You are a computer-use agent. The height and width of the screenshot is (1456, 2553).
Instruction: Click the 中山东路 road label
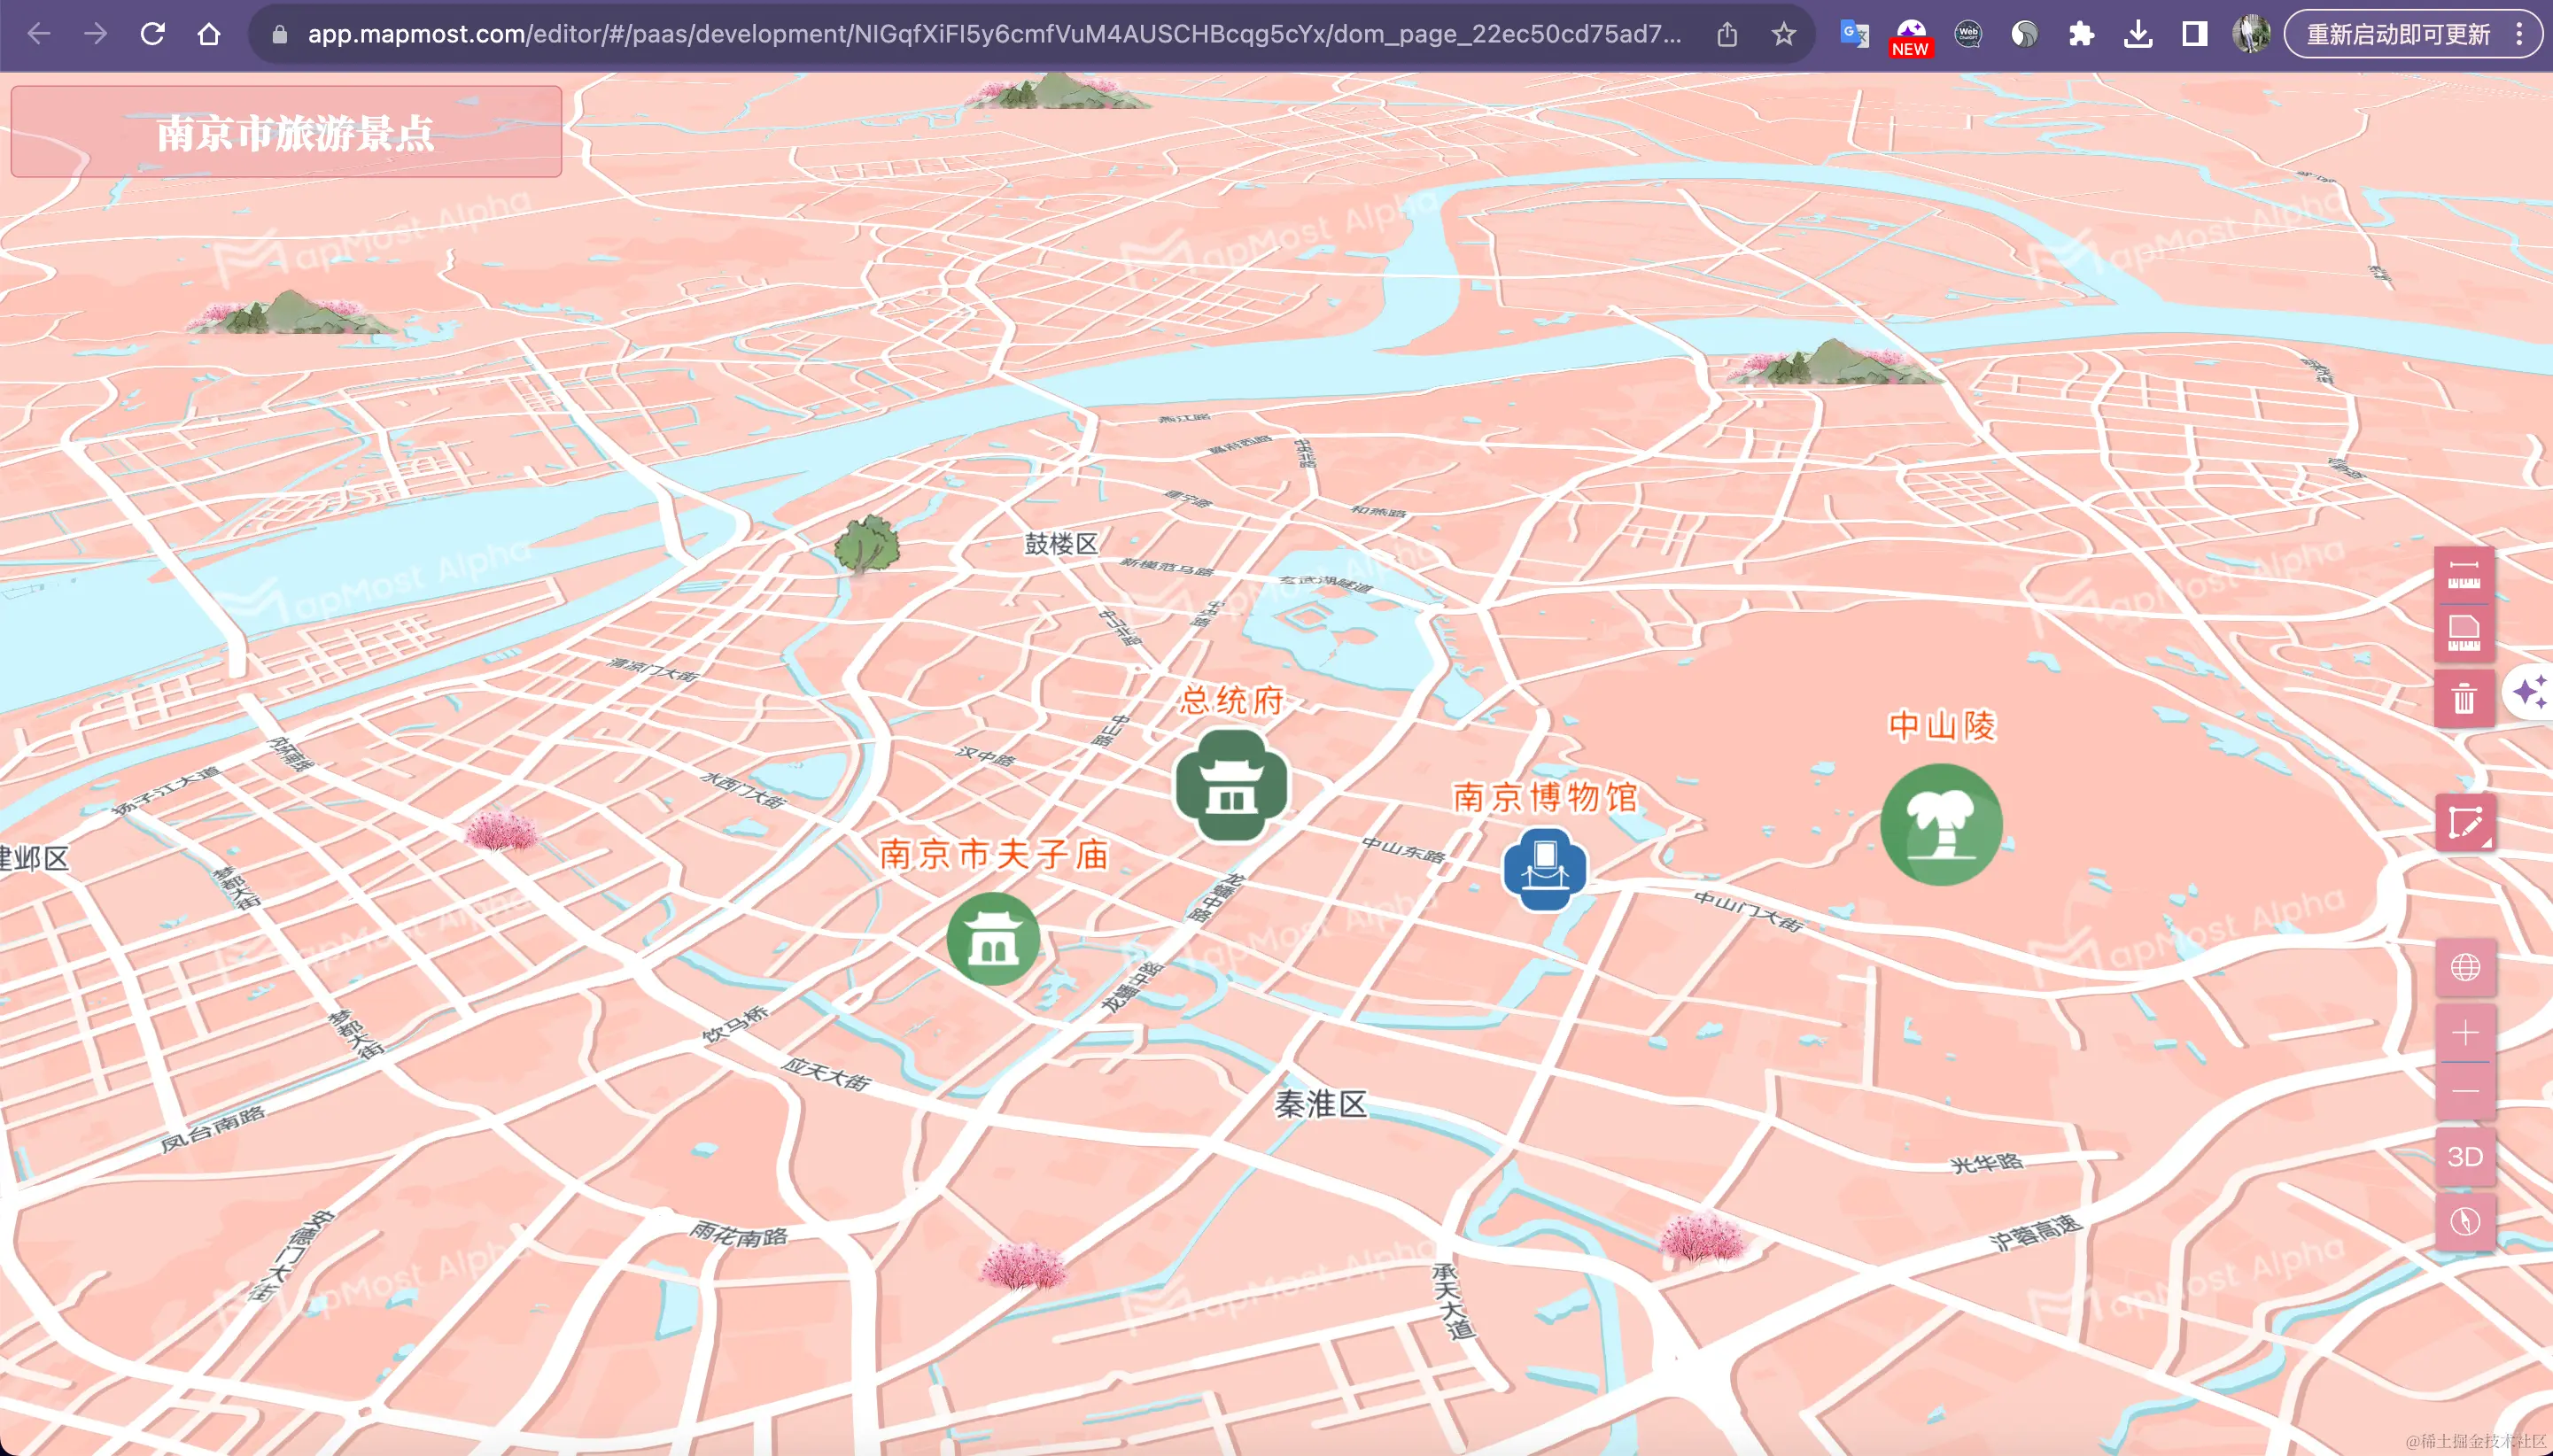click(x=1403, y=850)
